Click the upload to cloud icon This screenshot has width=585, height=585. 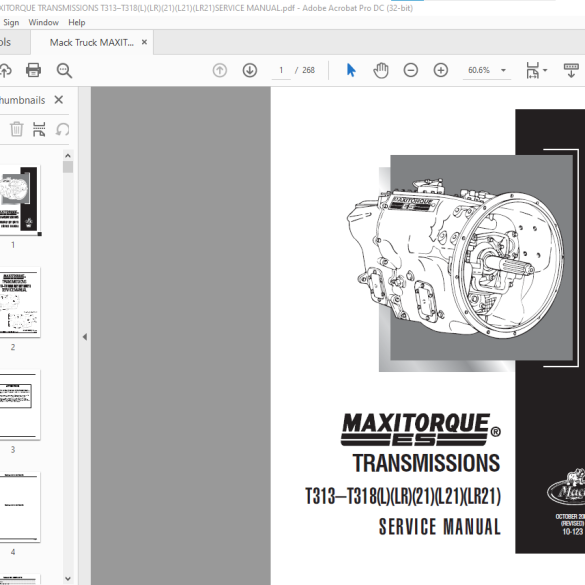(x=5, y=70)
